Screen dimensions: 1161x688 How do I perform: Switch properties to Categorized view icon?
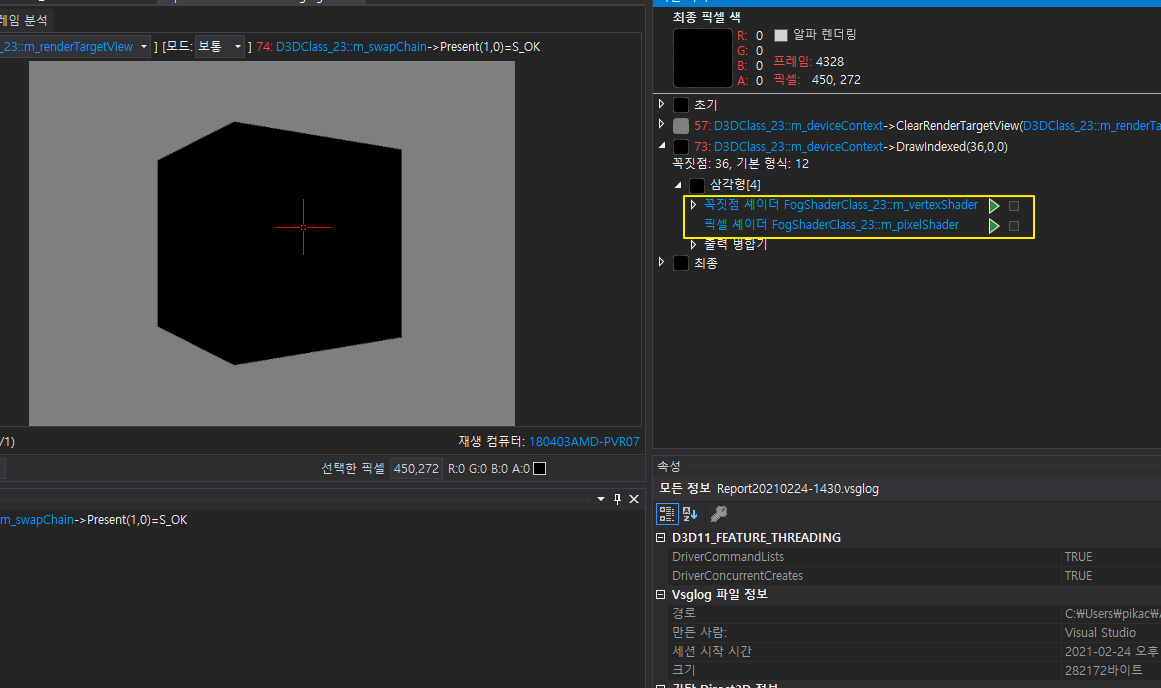pos(666,513)
